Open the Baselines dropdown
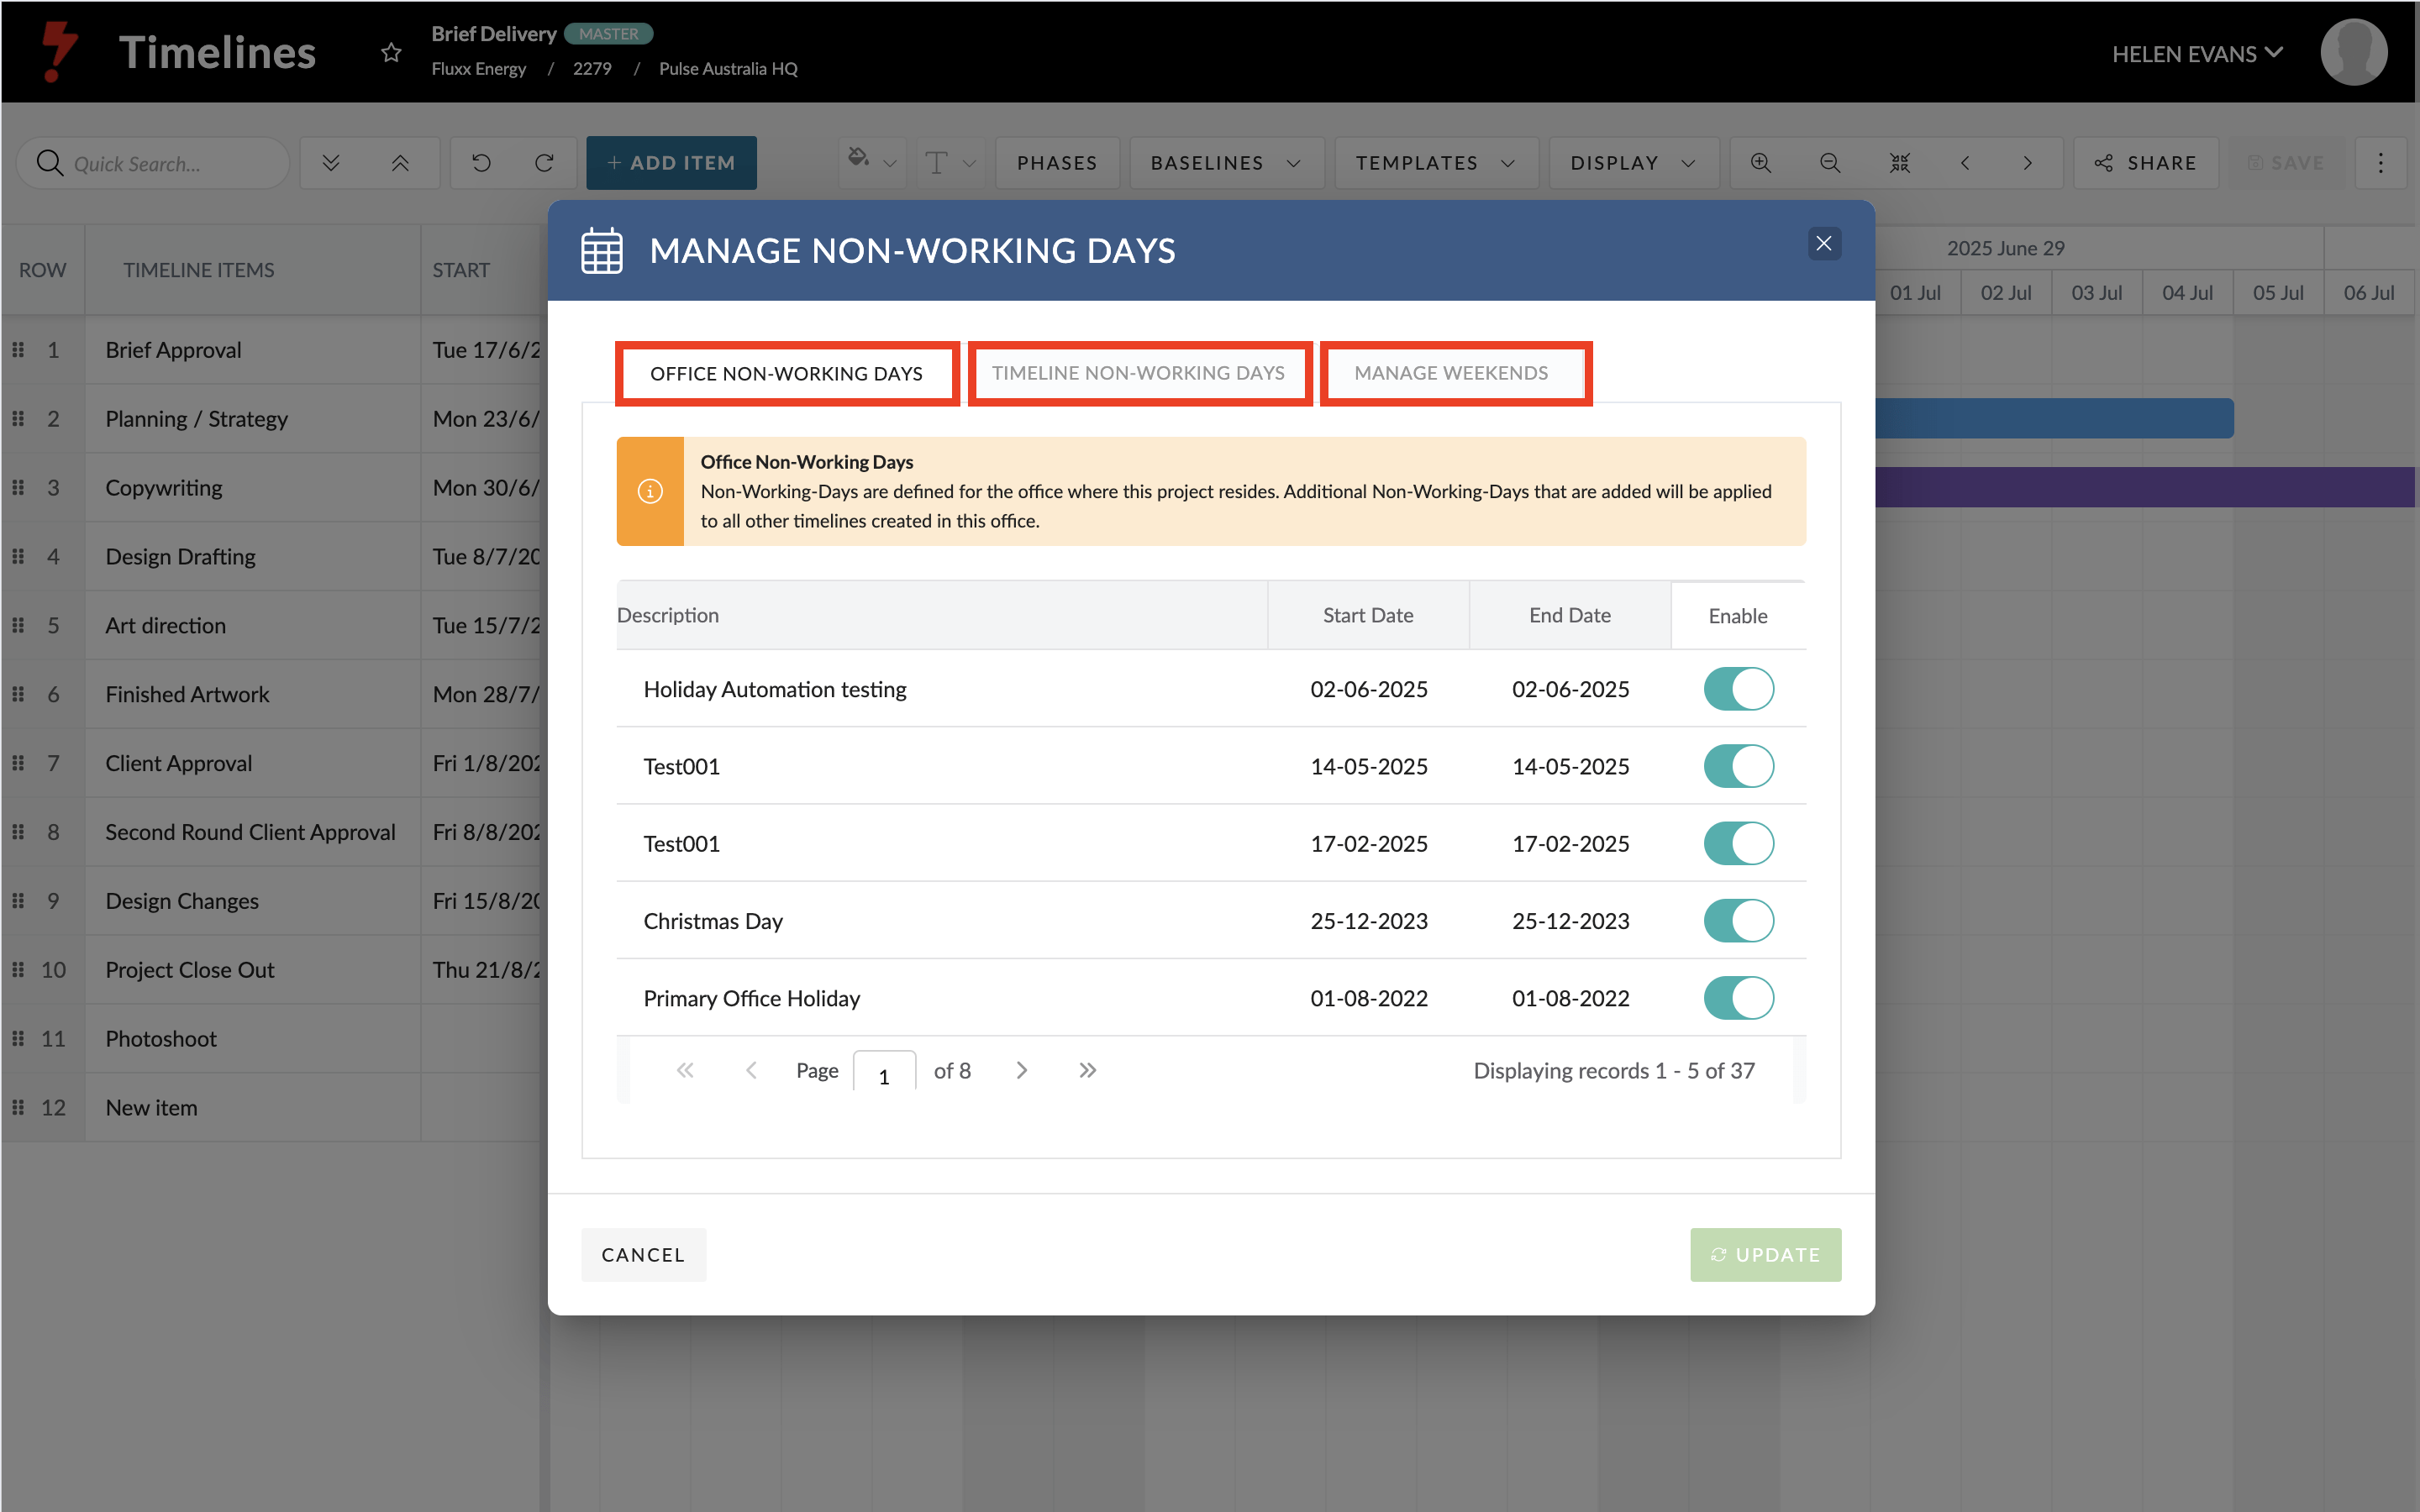Image resolution: width=2420 pixels, height=1512 pixels. click(x=1226, y=163)
